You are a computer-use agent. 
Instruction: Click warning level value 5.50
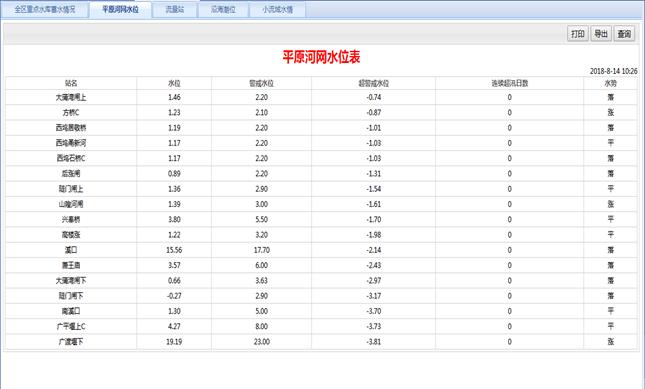pos(262,220)
